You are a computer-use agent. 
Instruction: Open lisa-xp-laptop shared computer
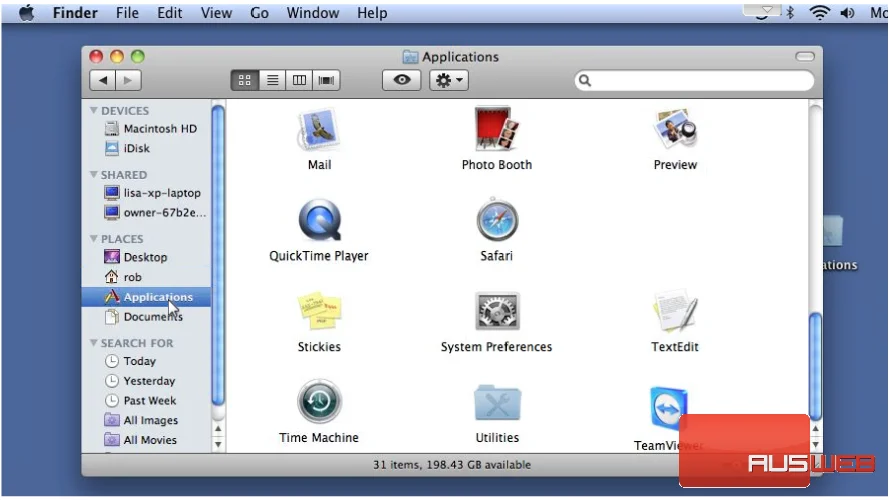[x=153, y=193]
